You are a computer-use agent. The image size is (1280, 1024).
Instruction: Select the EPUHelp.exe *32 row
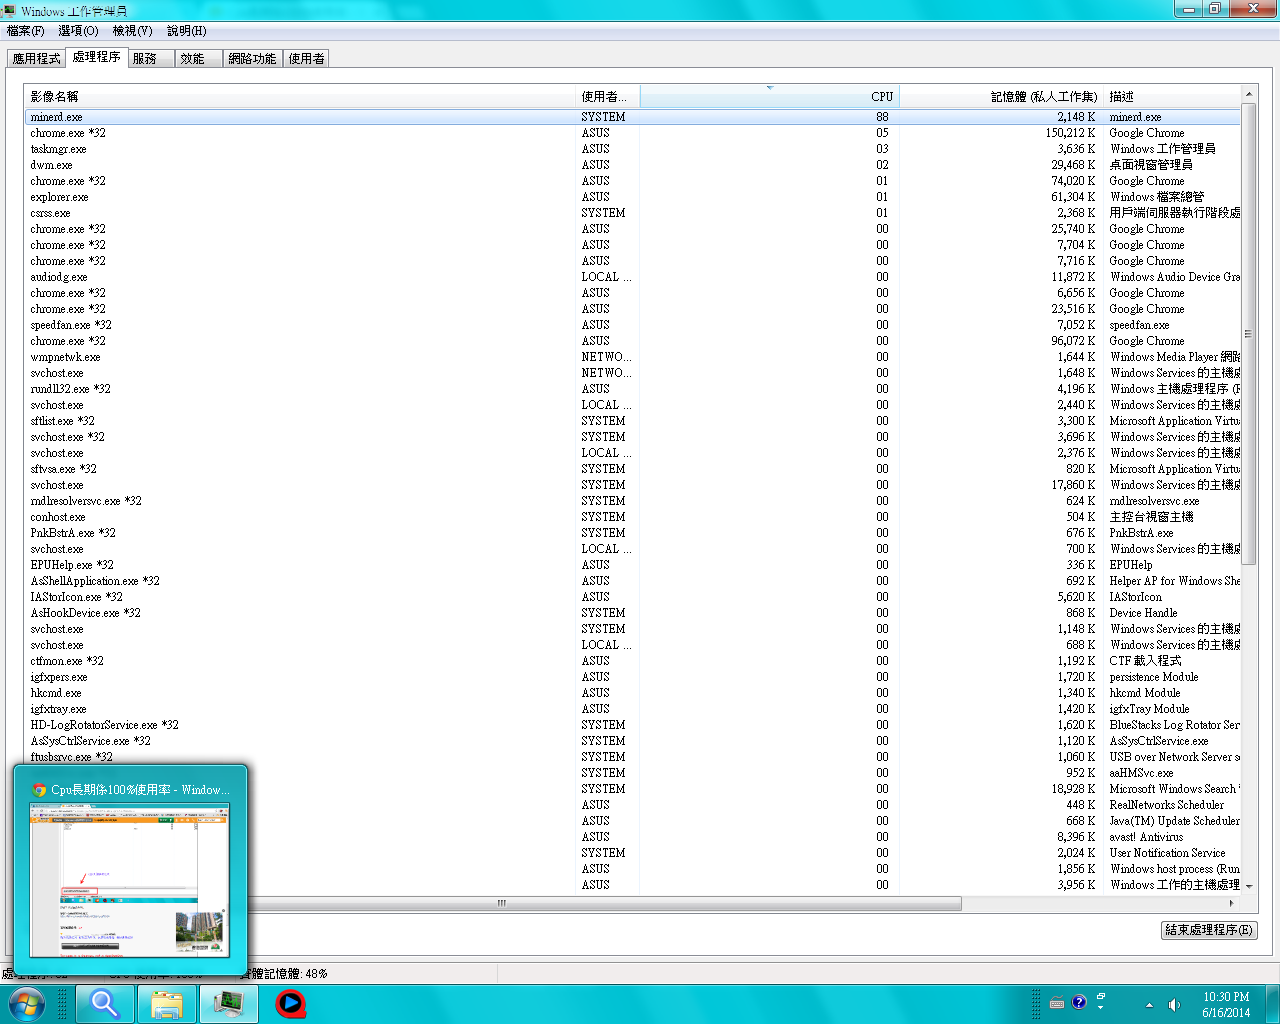point(632,565)
